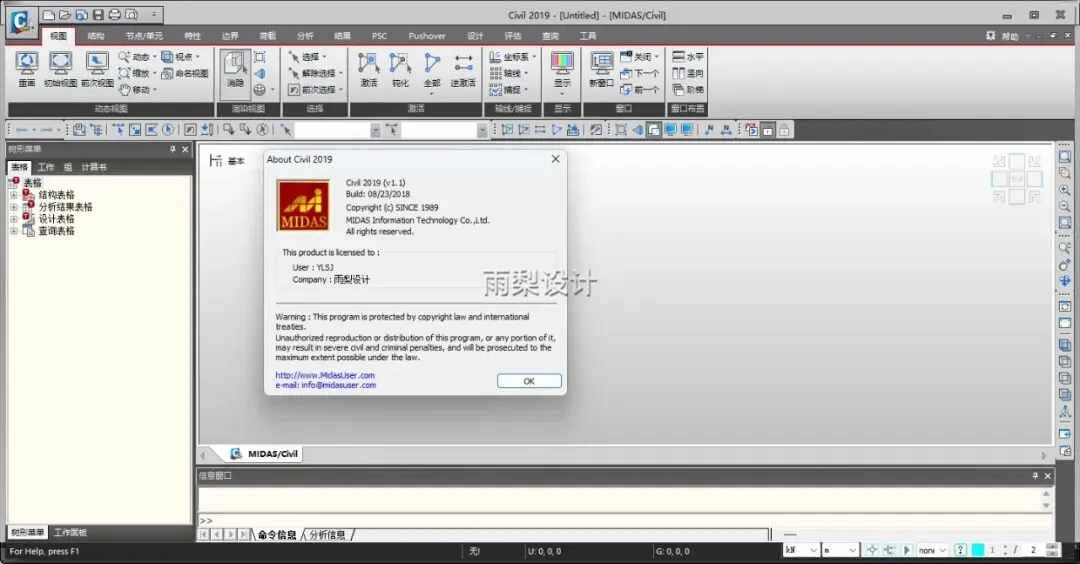Expand the 设计表格 tree node

13,219
